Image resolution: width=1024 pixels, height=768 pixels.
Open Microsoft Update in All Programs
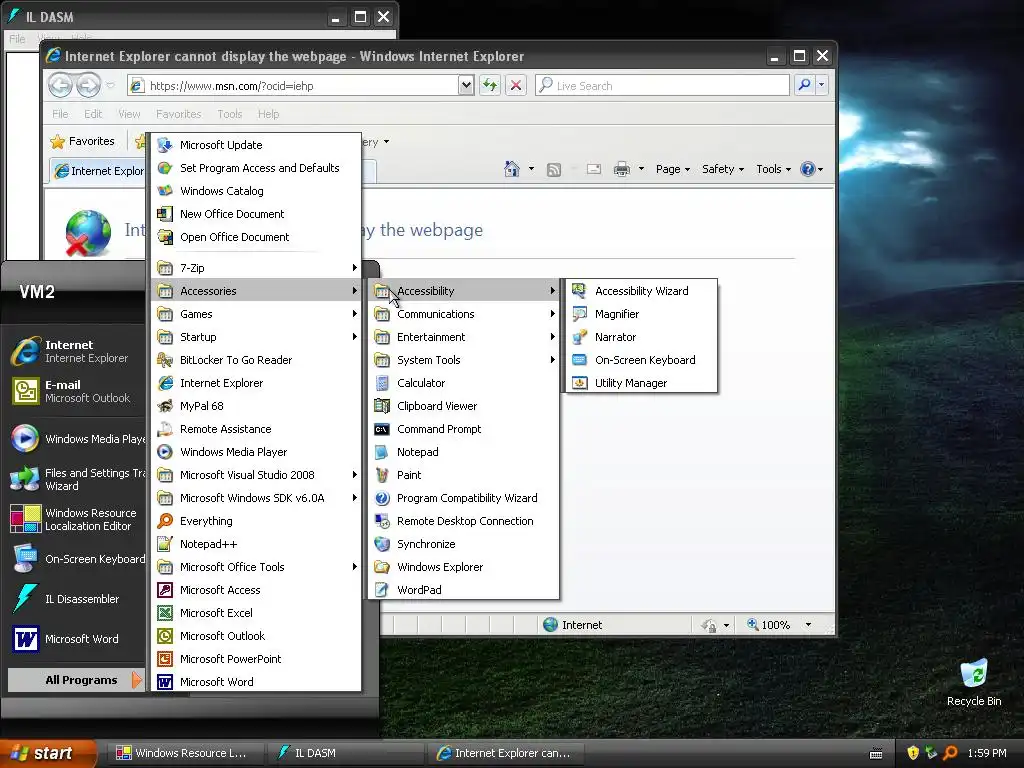[256, 145]
